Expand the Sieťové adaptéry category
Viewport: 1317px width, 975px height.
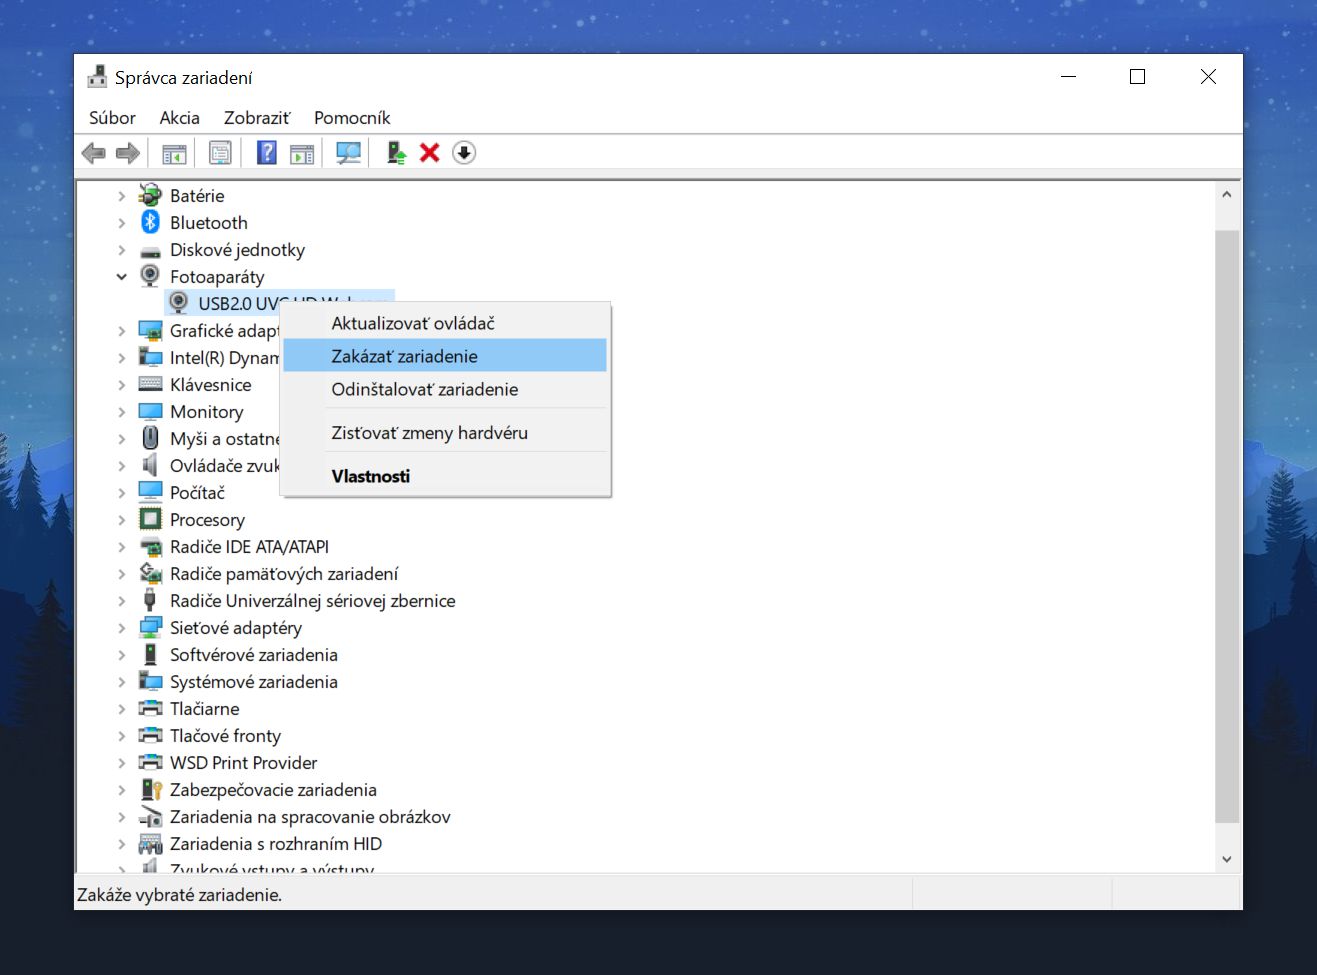click(x=122, y=628)
